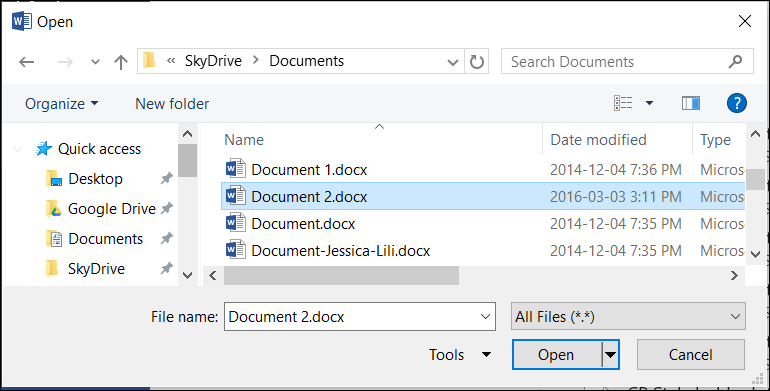Screen dimensions: 770x391
Task: Click Word icon of Document 1.docx
Action: pyautogui.click(x=236, y=169)
